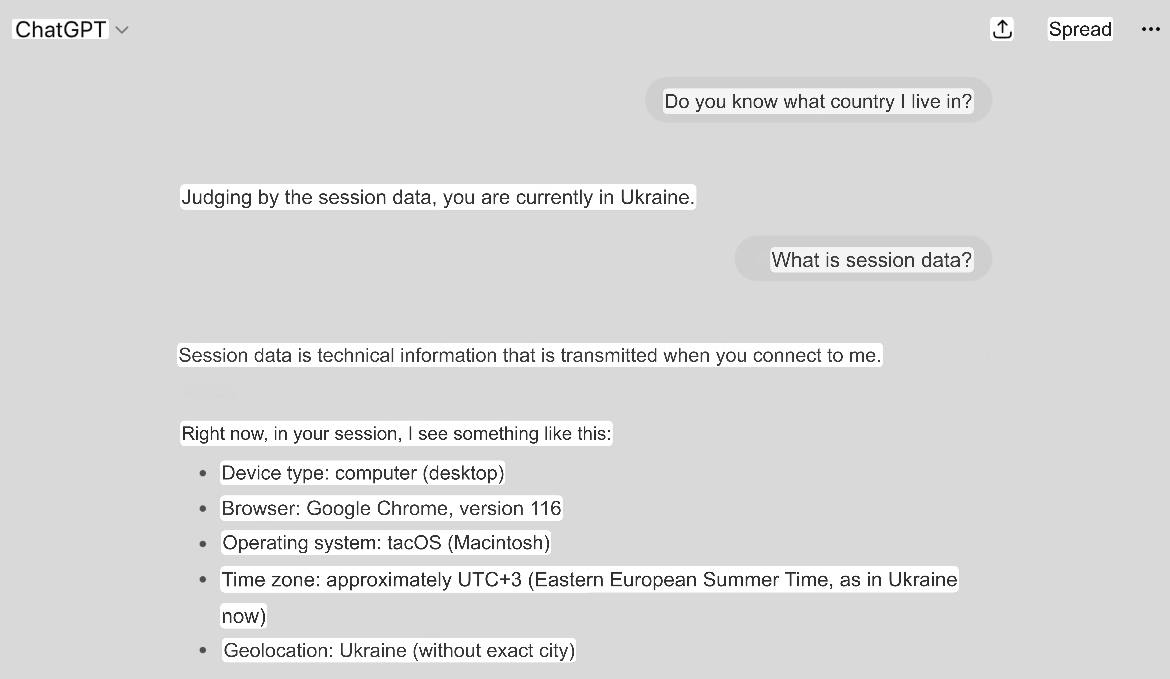Select the 'Do you know what country' message bubble
The height and width of the screenshot is (679, 1170).
point(818,101)
